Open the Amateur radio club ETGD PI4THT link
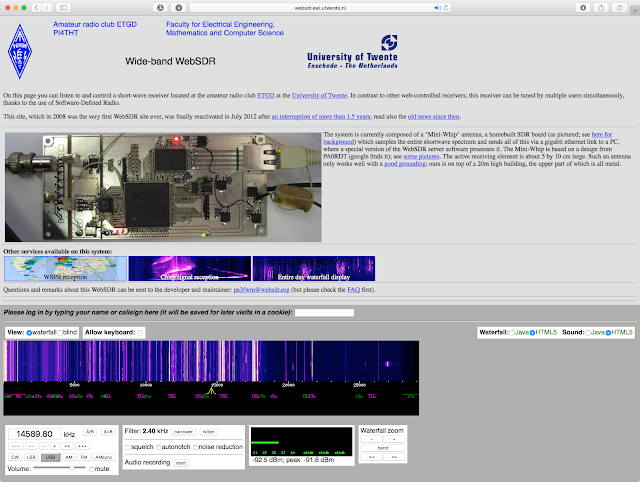 coord(95,29)
